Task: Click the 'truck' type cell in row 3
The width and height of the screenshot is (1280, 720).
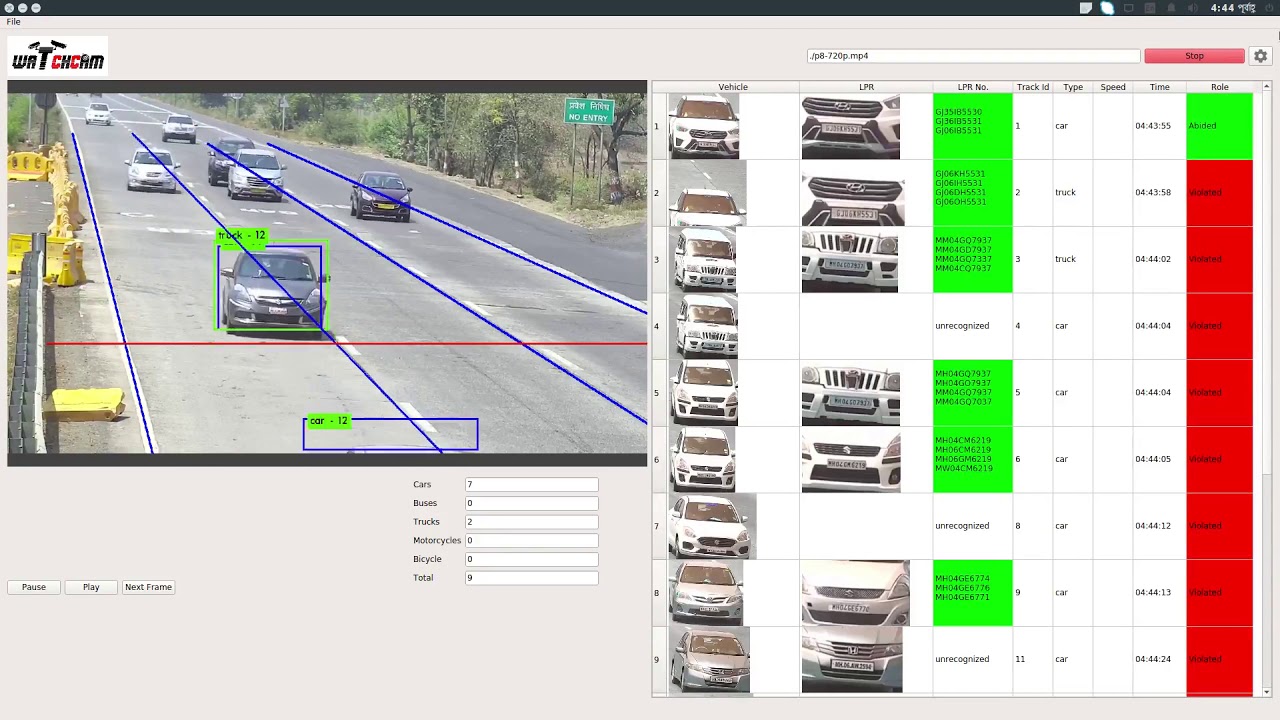Action: click(1073, 259)
